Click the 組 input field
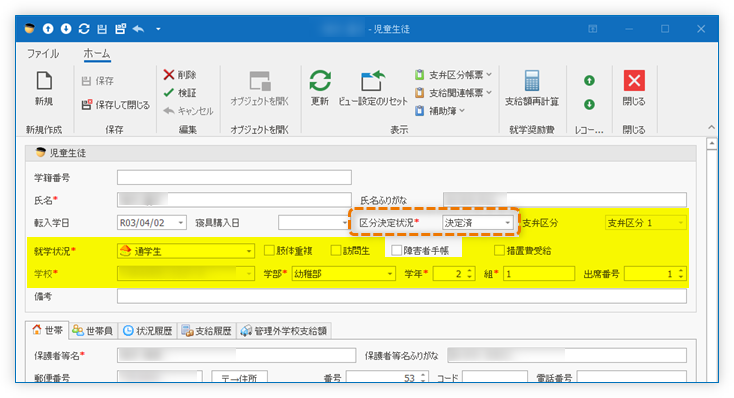The image size is (734, 398). point(539,274)
